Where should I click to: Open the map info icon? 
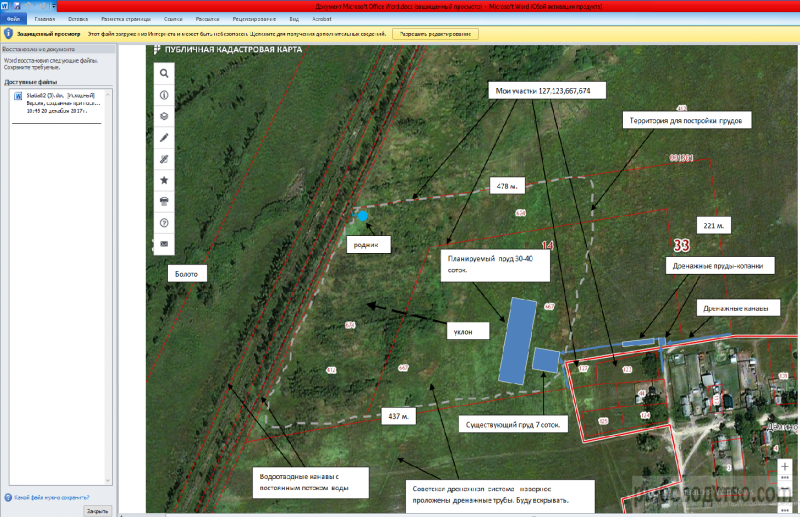click(x=164, y=94)
